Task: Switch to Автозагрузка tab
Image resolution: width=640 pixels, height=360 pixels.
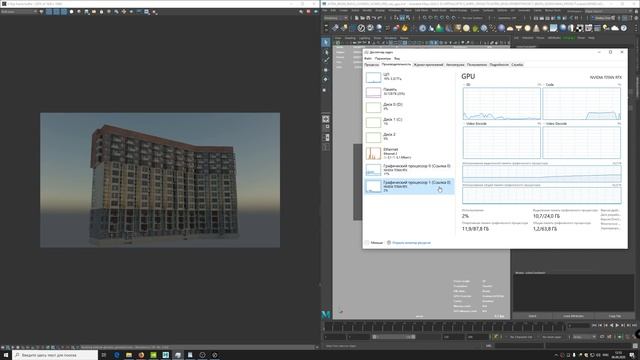Action: point(455,64)
